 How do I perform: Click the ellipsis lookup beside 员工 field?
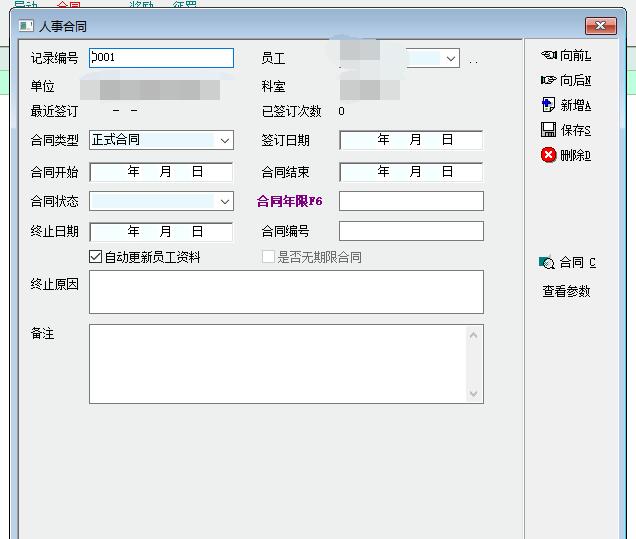pyautogui.click(x=473, y=60)
